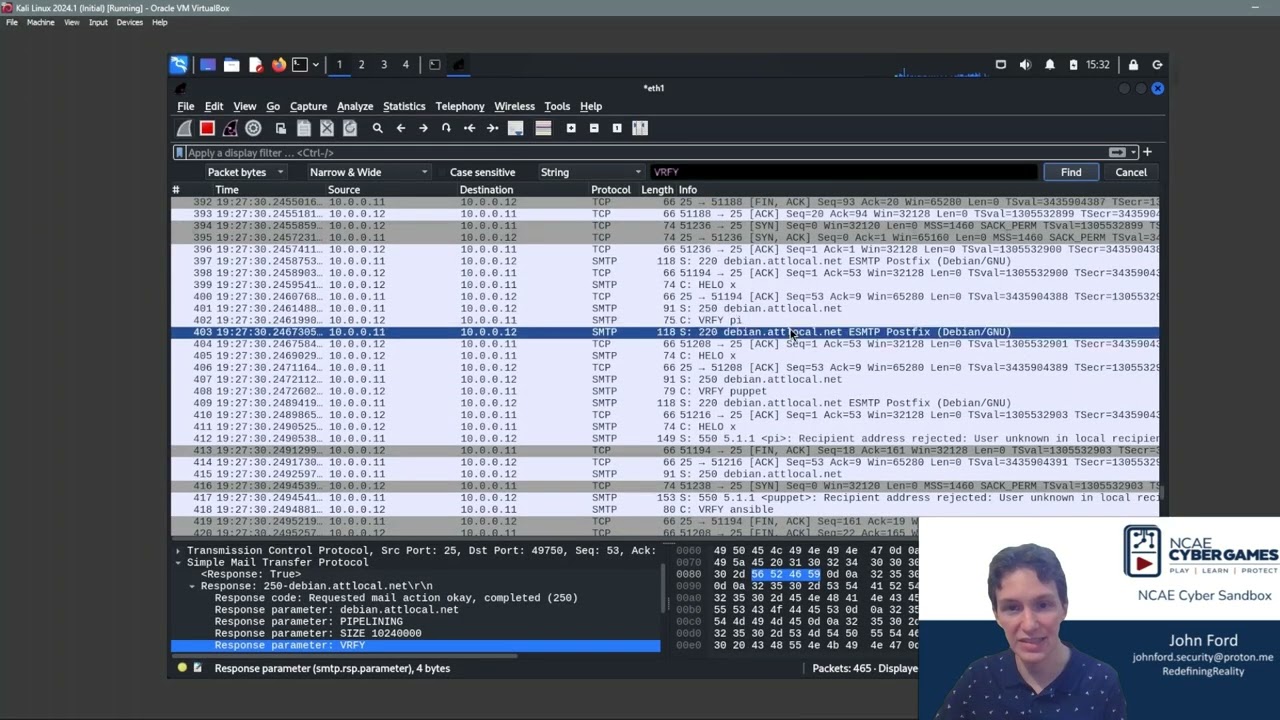The image size is (1280, 720).
Task: Open the volume control in the system tray
Action: click(1025, 65)
